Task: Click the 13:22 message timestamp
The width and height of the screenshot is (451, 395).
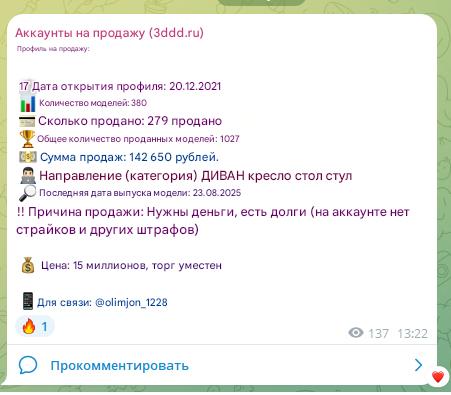Action: click(413, 333)
